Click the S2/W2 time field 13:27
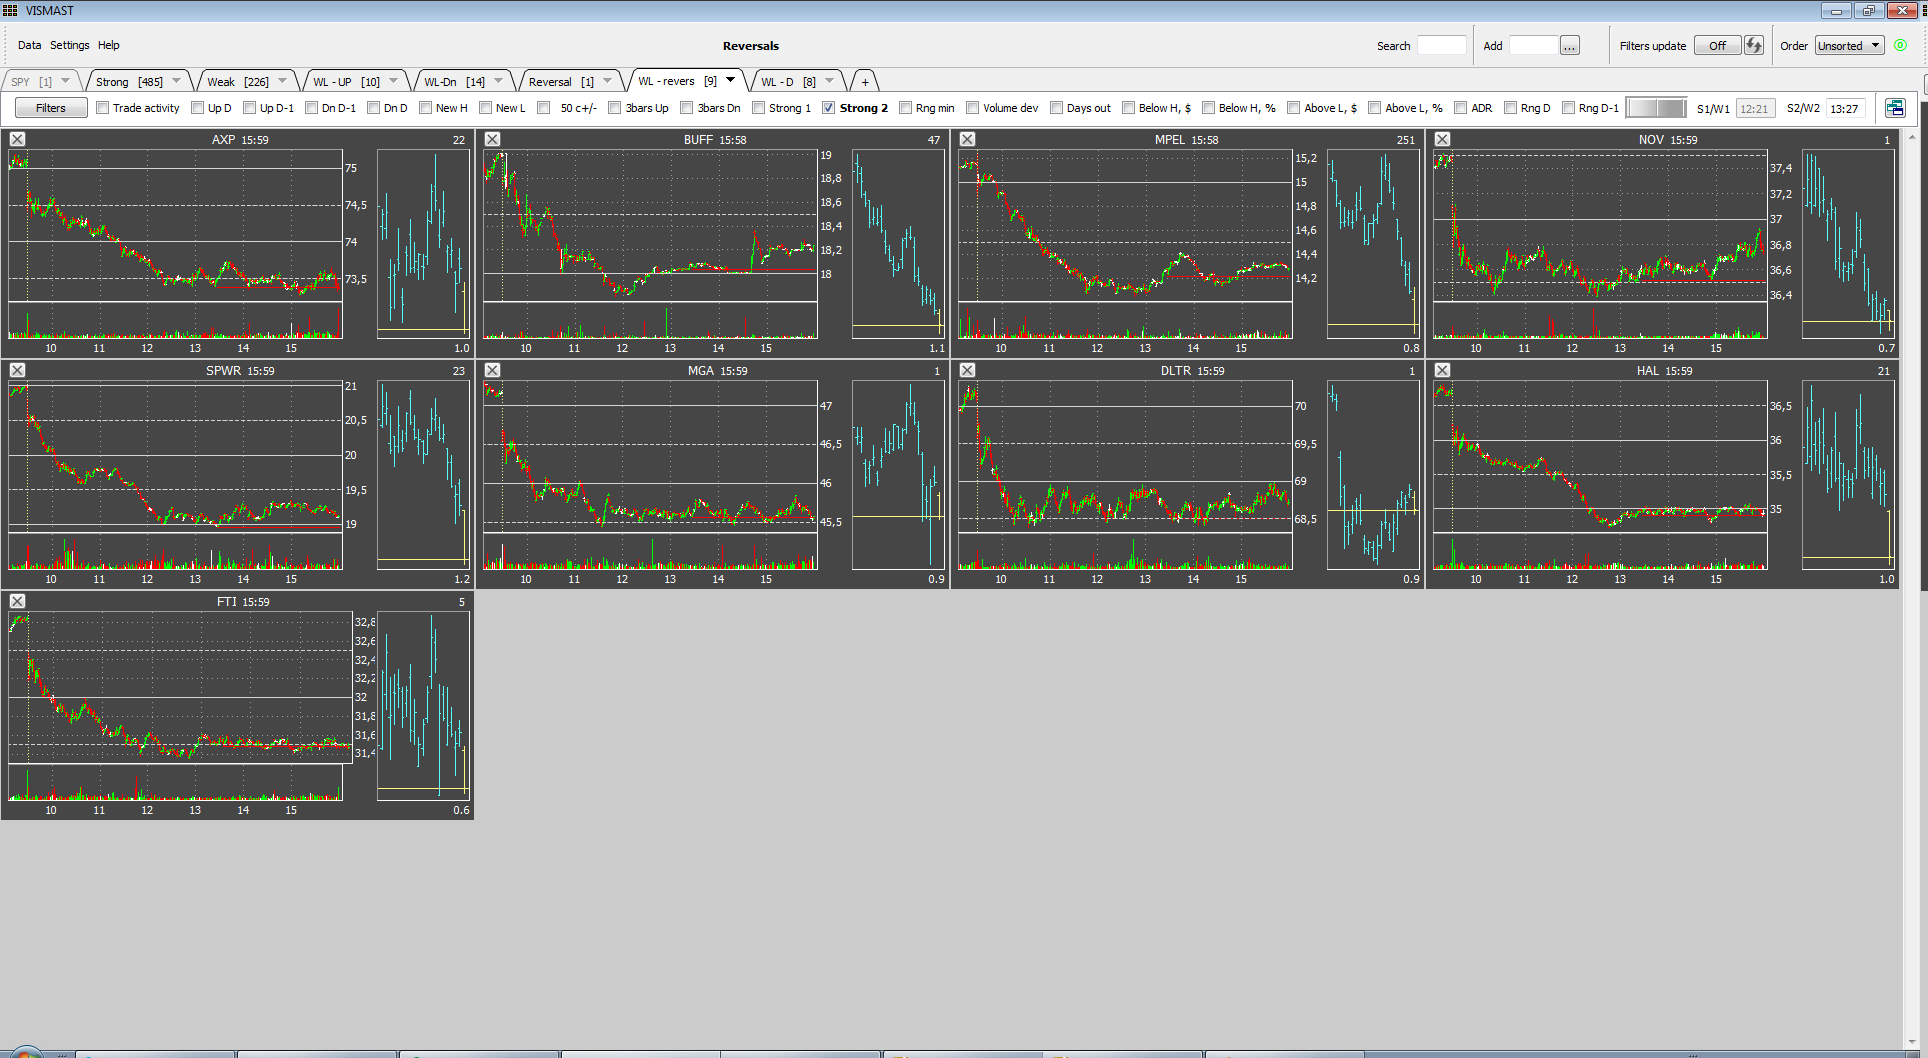 pyautogui.click(x=1844, y=108)
